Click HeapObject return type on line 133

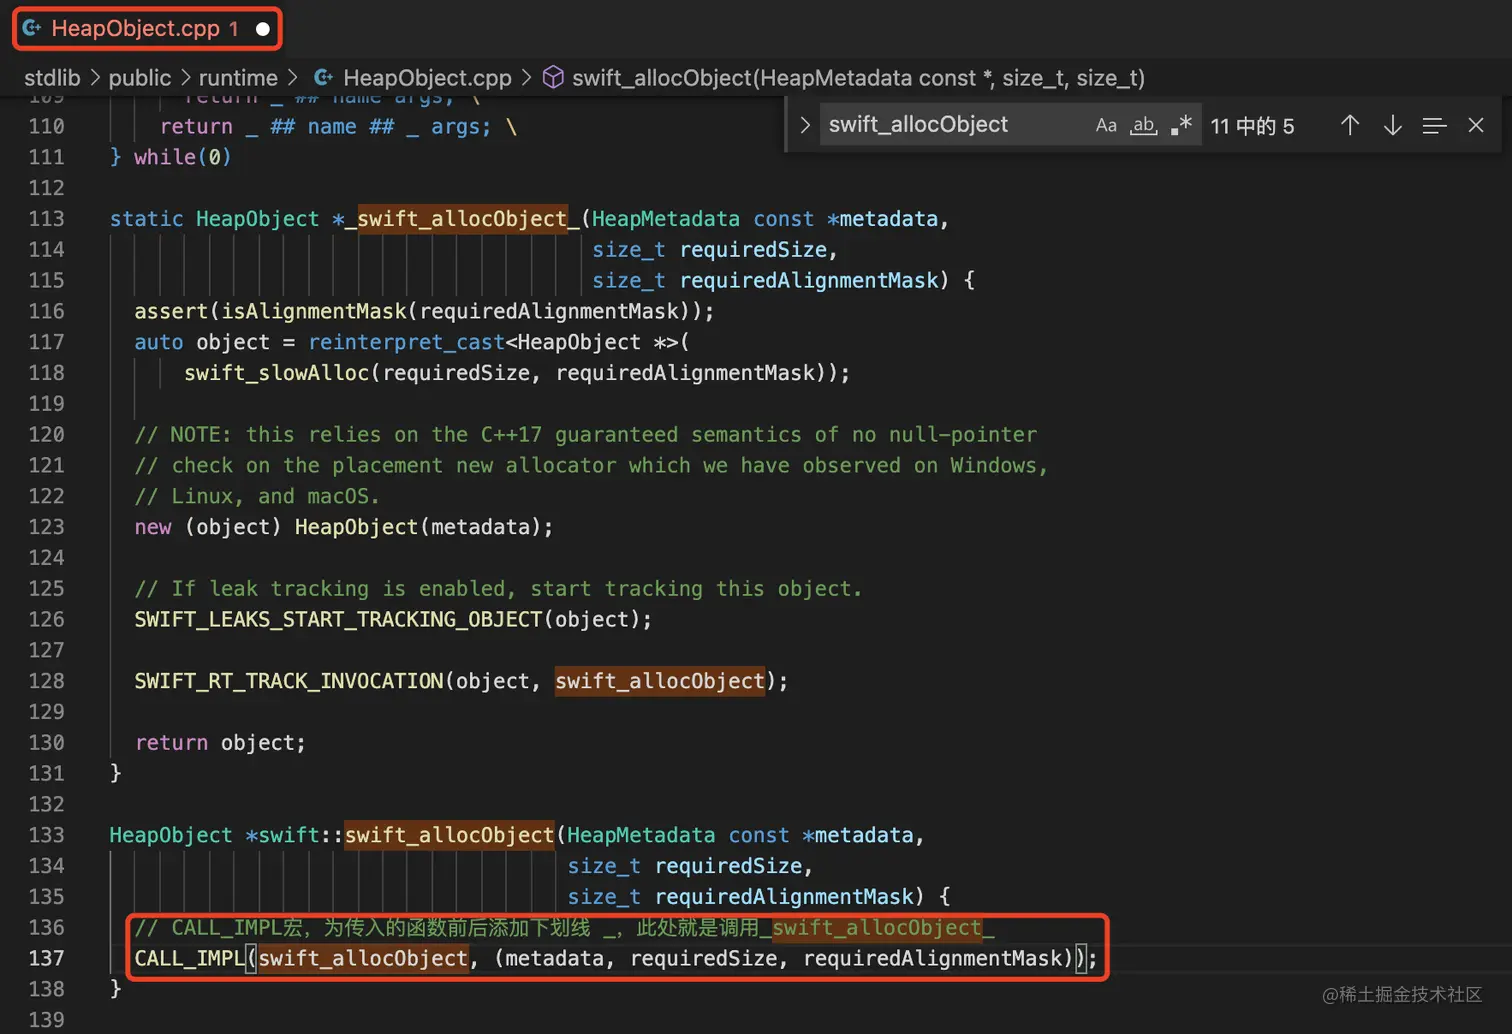(171, 835)
